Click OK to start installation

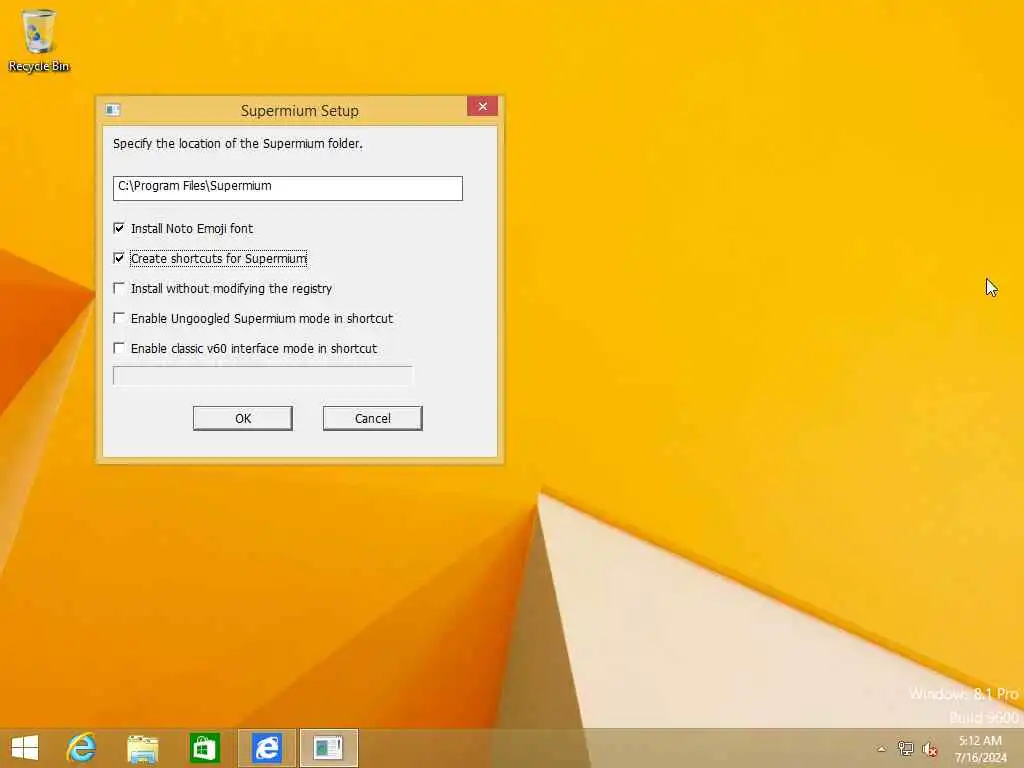point(243,419)
